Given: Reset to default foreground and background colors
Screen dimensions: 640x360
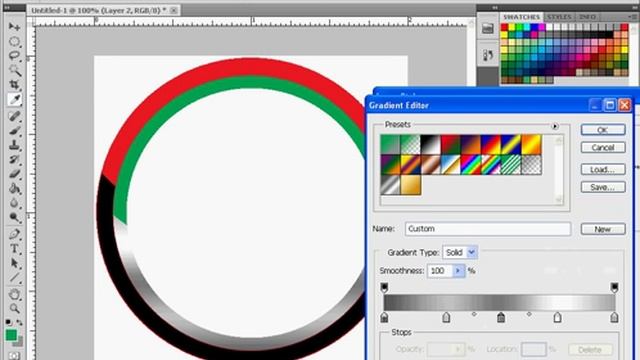Looking at the screenshot, I should tap(8, 322).
